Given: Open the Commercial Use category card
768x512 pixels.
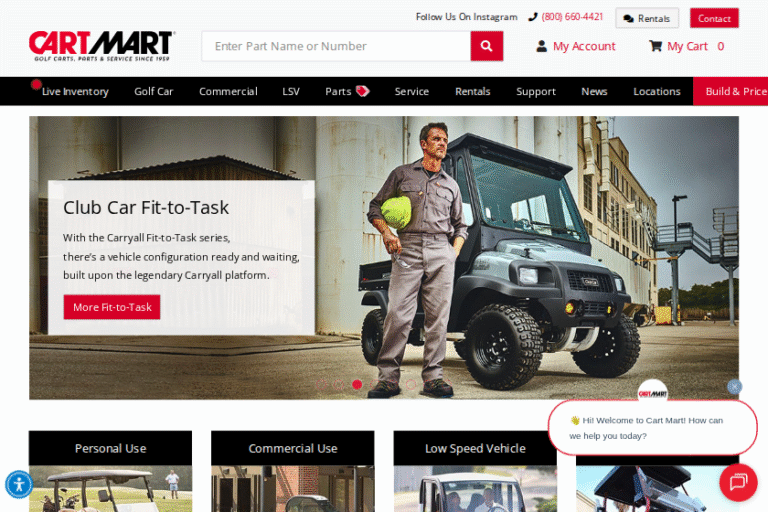Looking at the screenshot, I should click(x=292, y=448).
